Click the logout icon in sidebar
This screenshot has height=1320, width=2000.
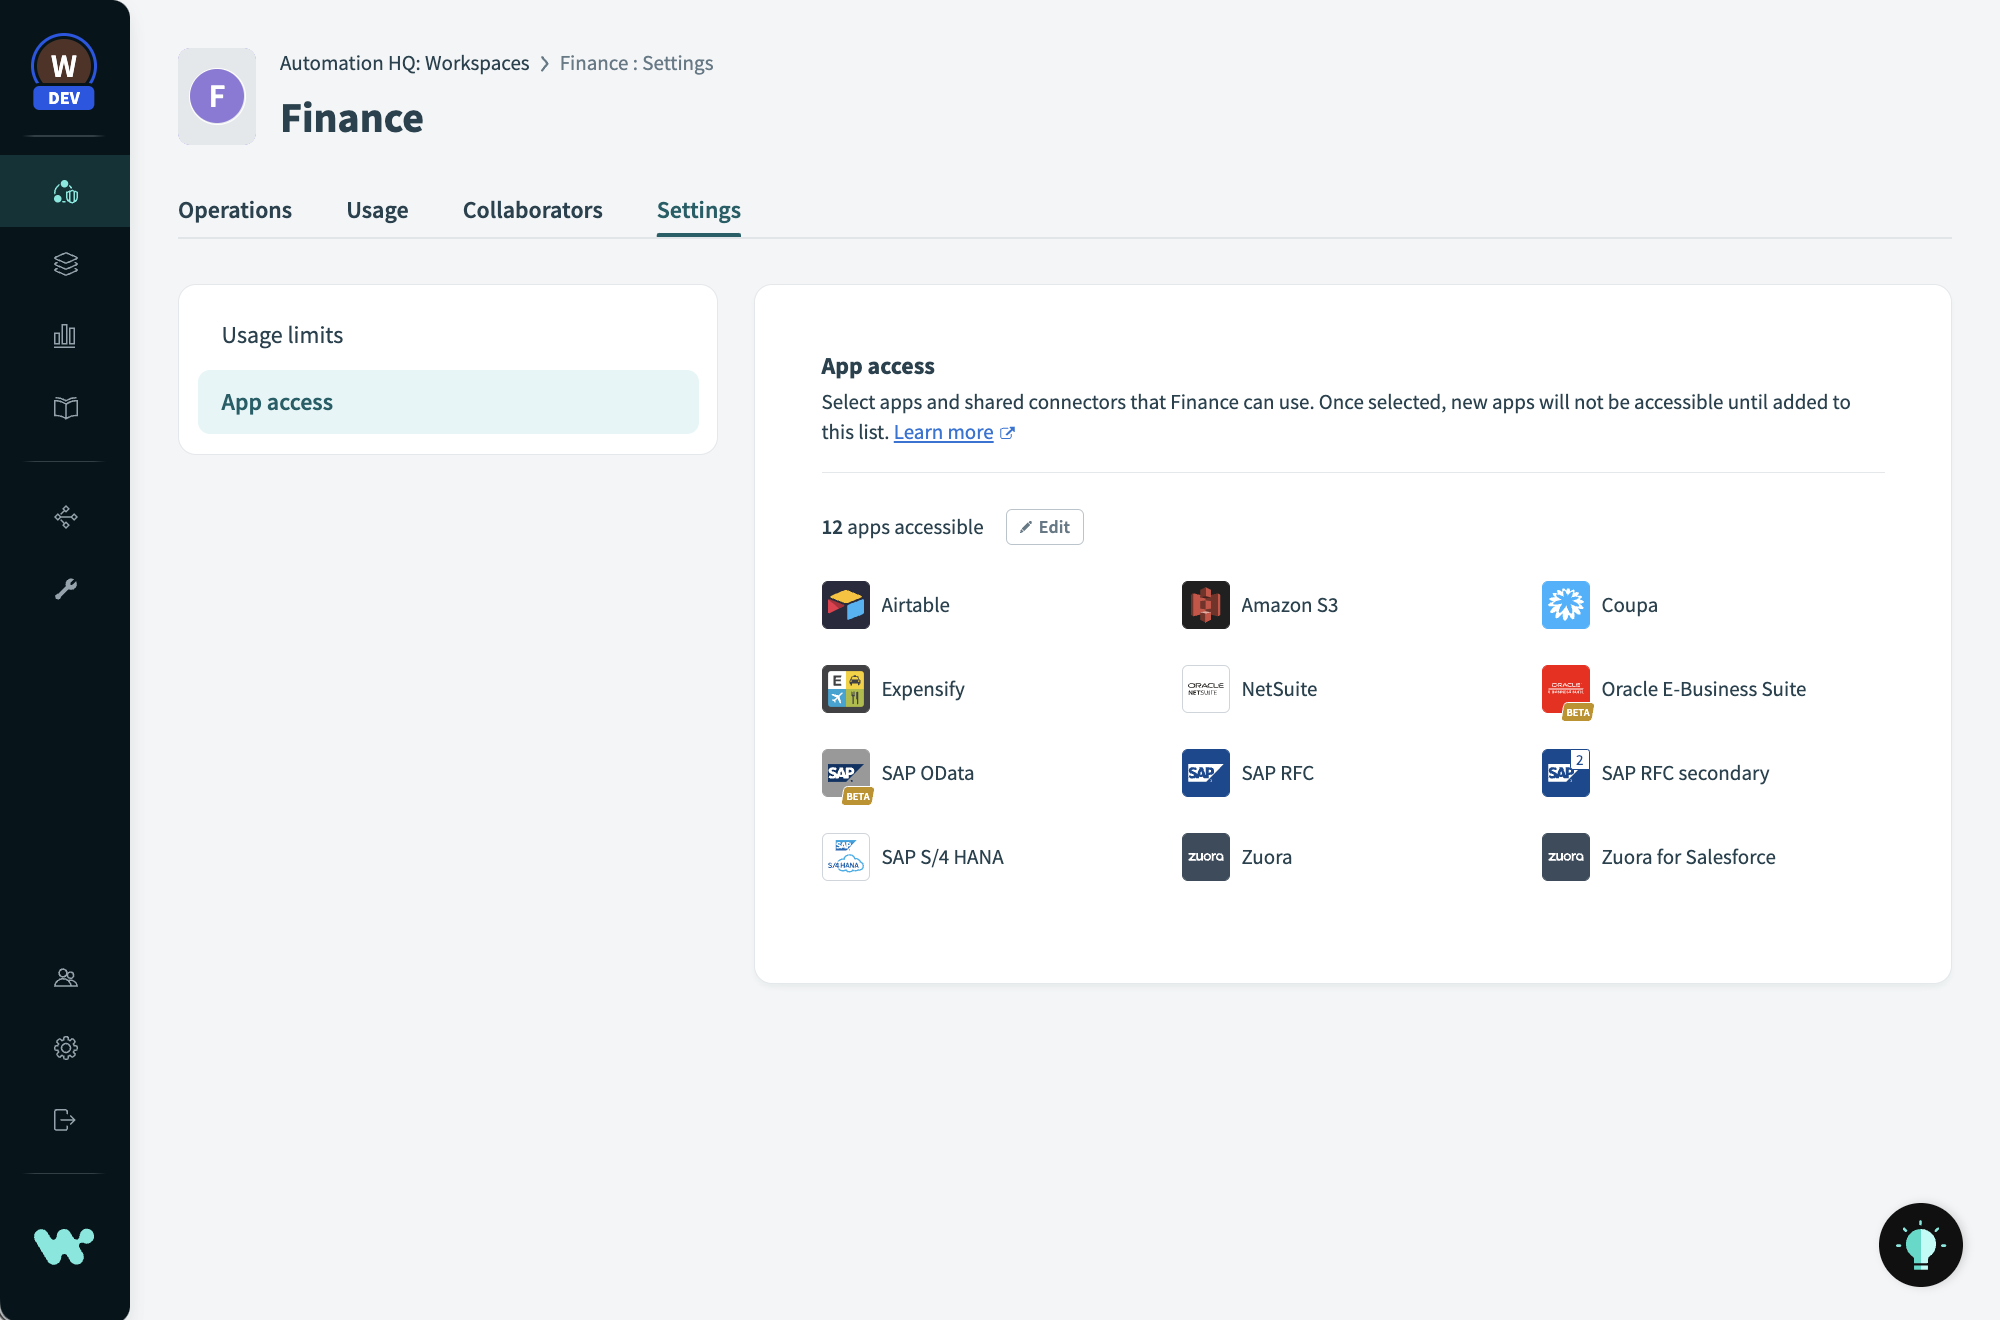coord(65,1120)
